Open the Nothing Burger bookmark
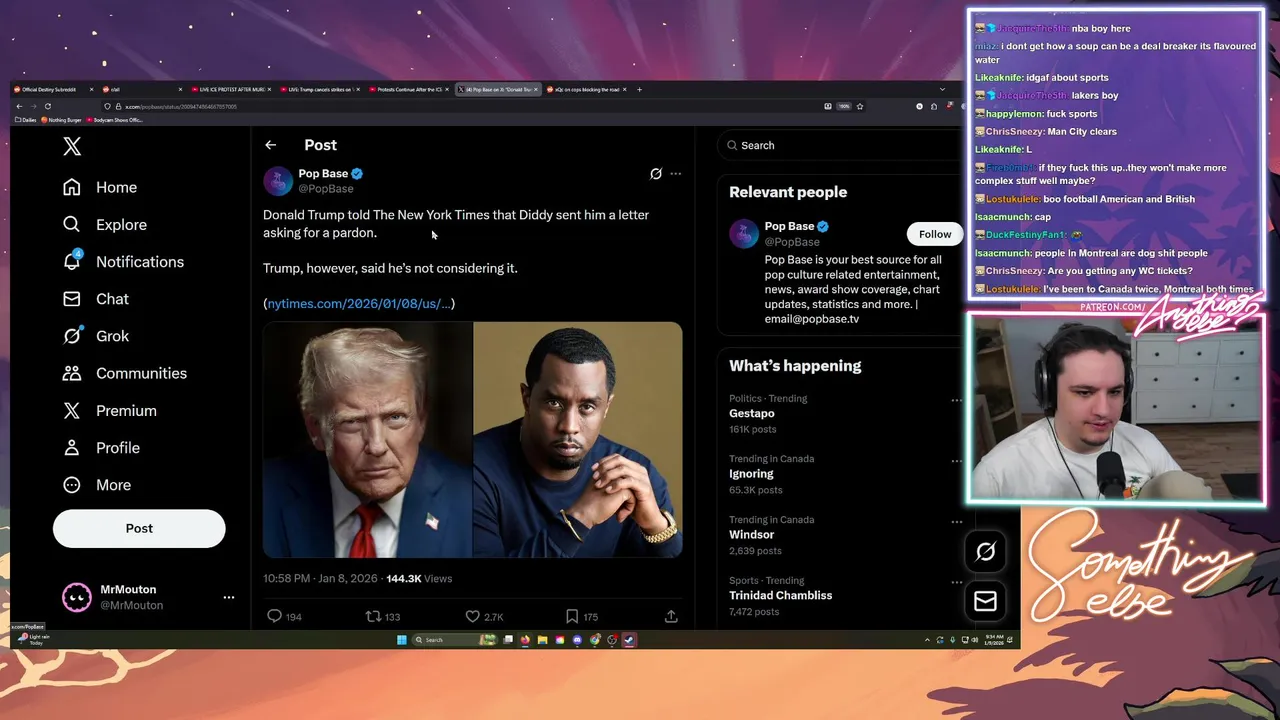 click(61, 120)
